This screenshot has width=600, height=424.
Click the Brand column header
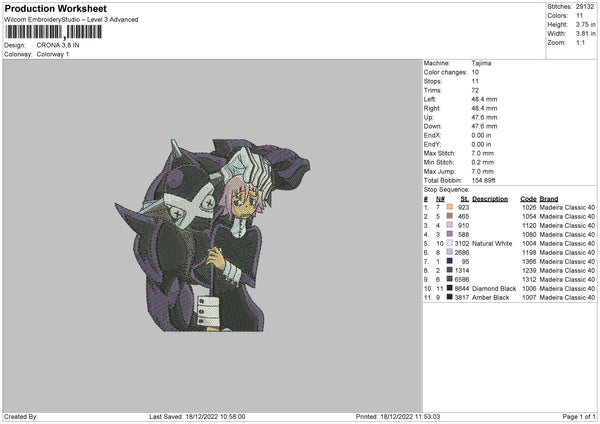click(549, 199)
